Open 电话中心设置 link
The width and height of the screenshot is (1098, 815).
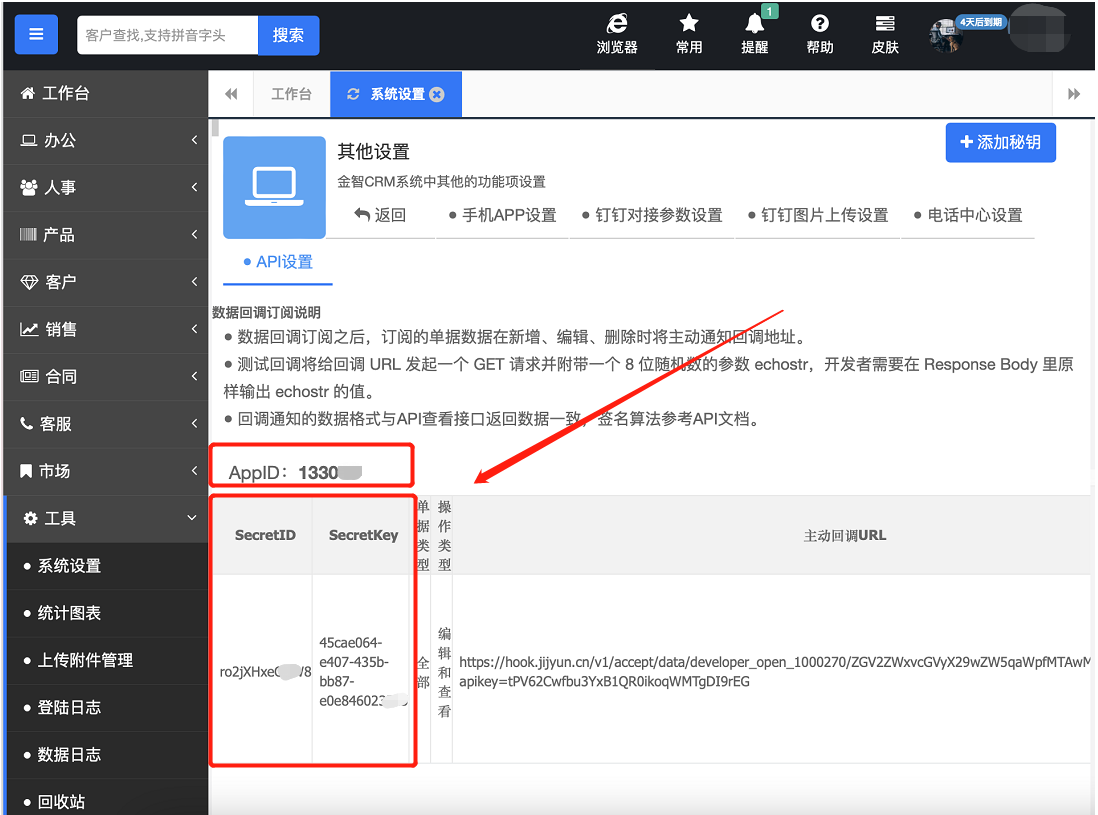(968, 215)
